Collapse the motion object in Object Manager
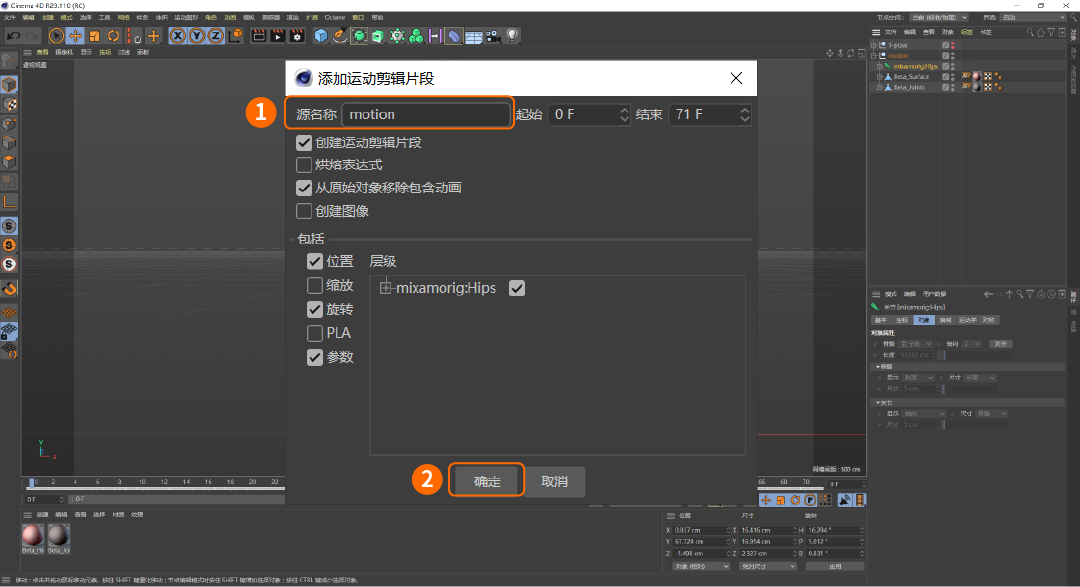Screen dimensions: 1080x587 pos(874,56)
